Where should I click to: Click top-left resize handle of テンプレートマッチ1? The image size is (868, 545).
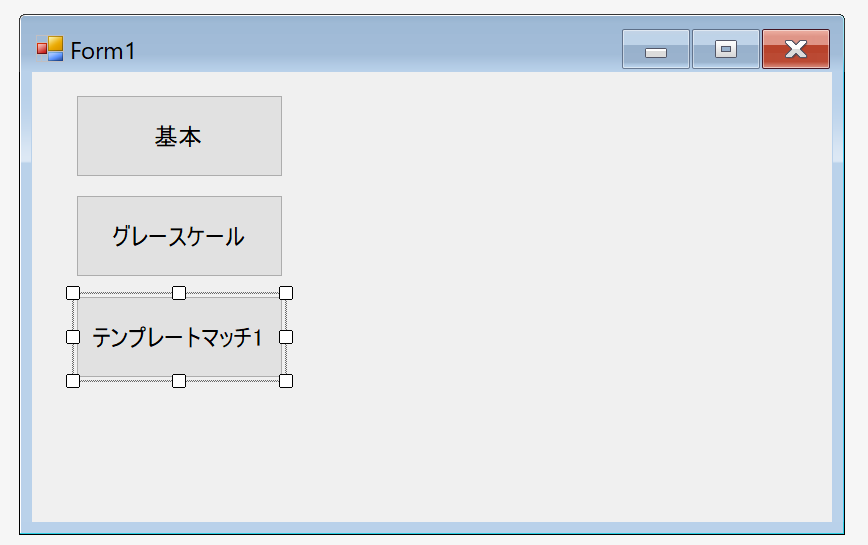click(73, 293)
